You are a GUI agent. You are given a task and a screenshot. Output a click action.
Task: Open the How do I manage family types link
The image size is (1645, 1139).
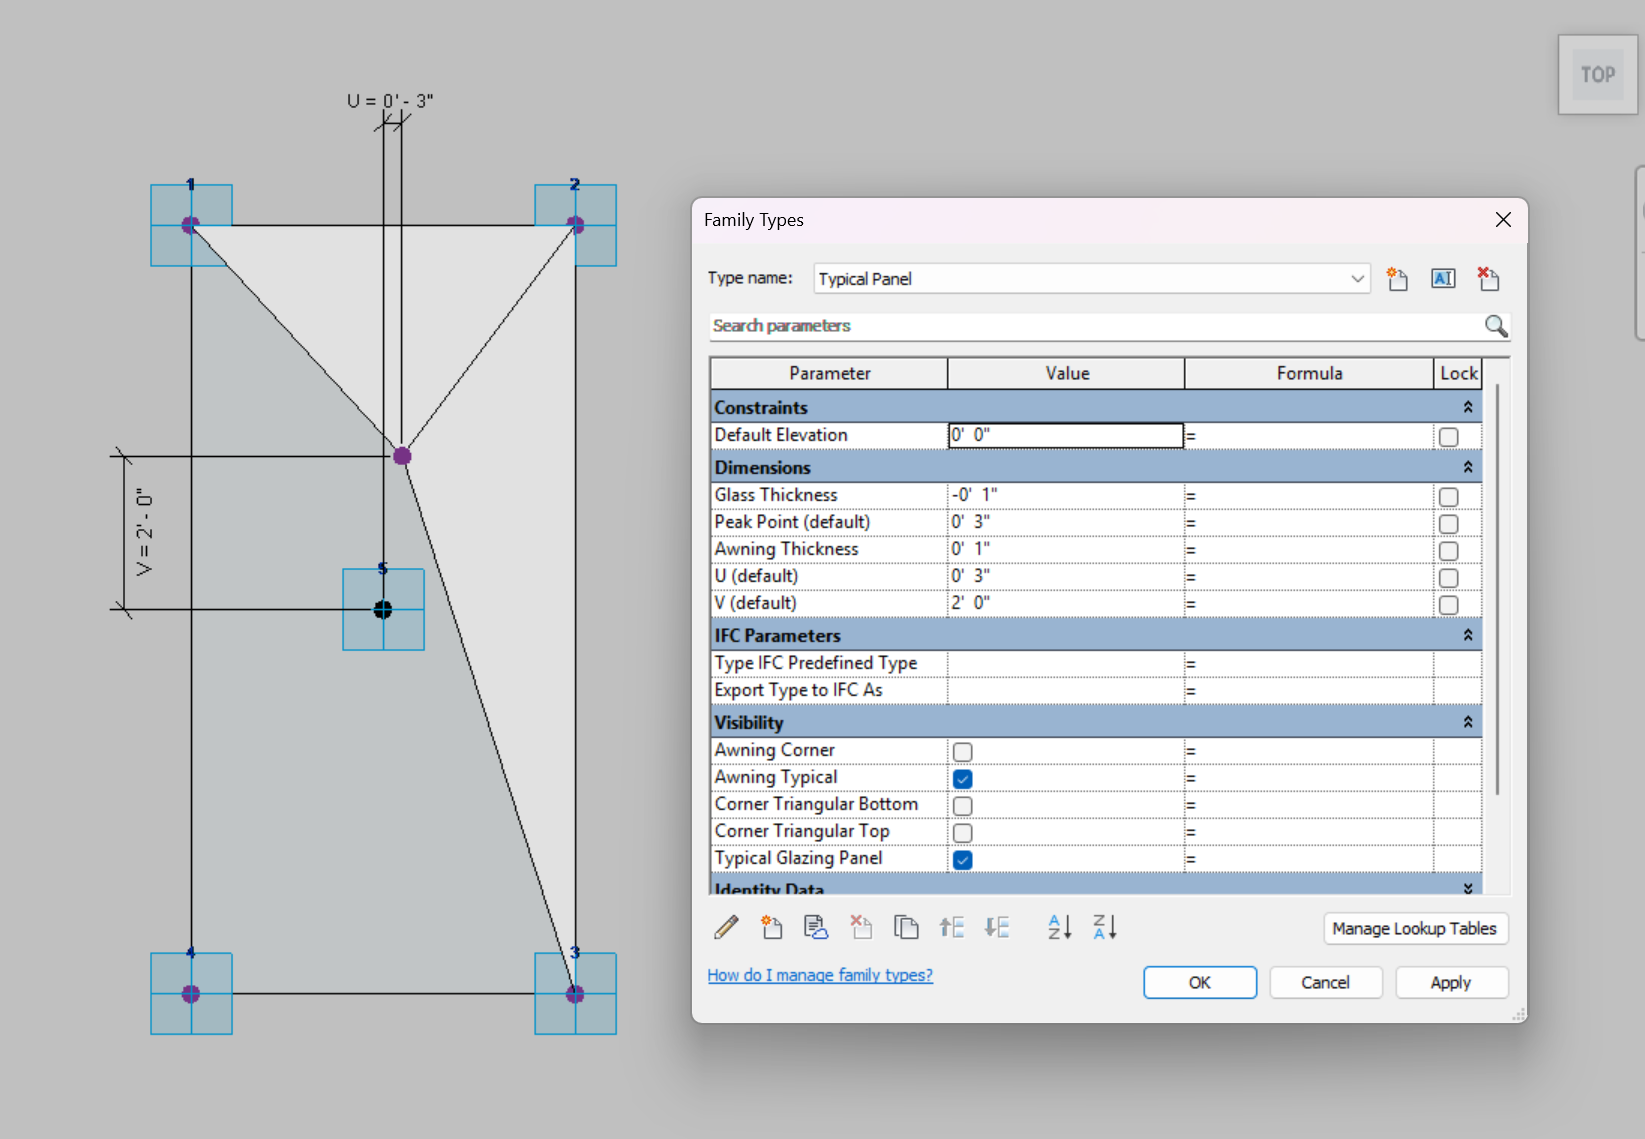(819, 975)
